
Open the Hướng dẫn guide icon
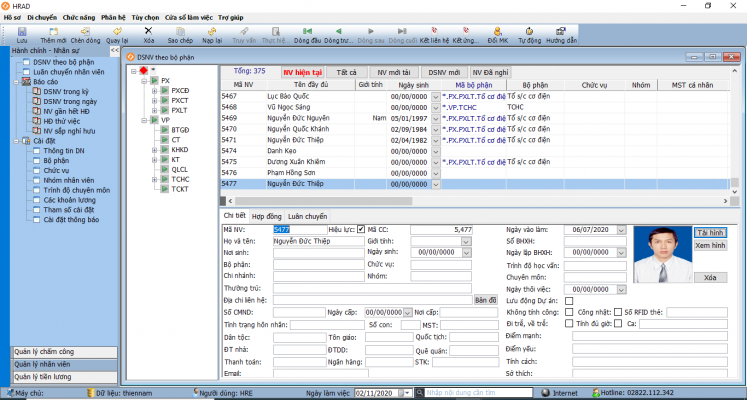click(x=561, y=31)
